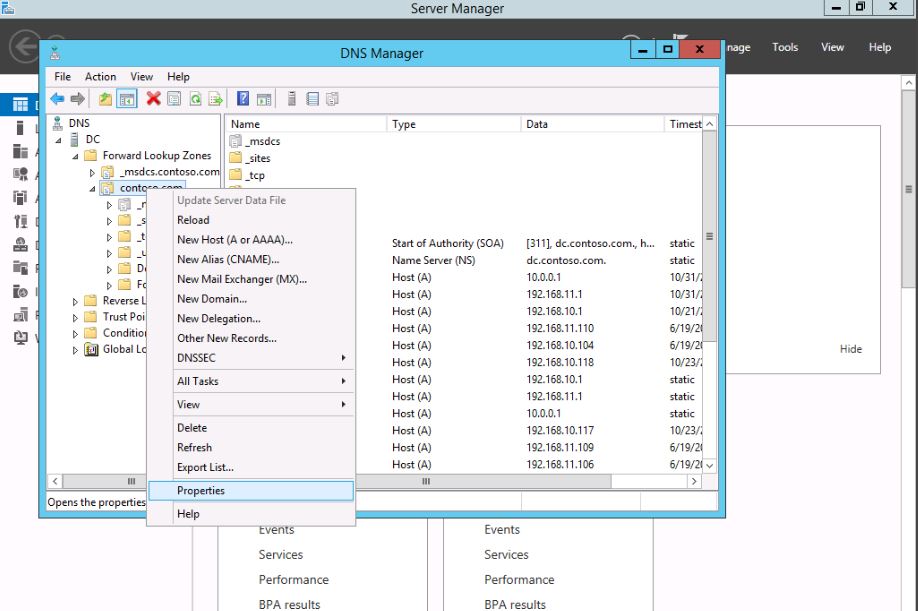Screen dimensions: 918x611
Task: Select the network globe server icon in sidebar
Action: click(x=20, y=245)
